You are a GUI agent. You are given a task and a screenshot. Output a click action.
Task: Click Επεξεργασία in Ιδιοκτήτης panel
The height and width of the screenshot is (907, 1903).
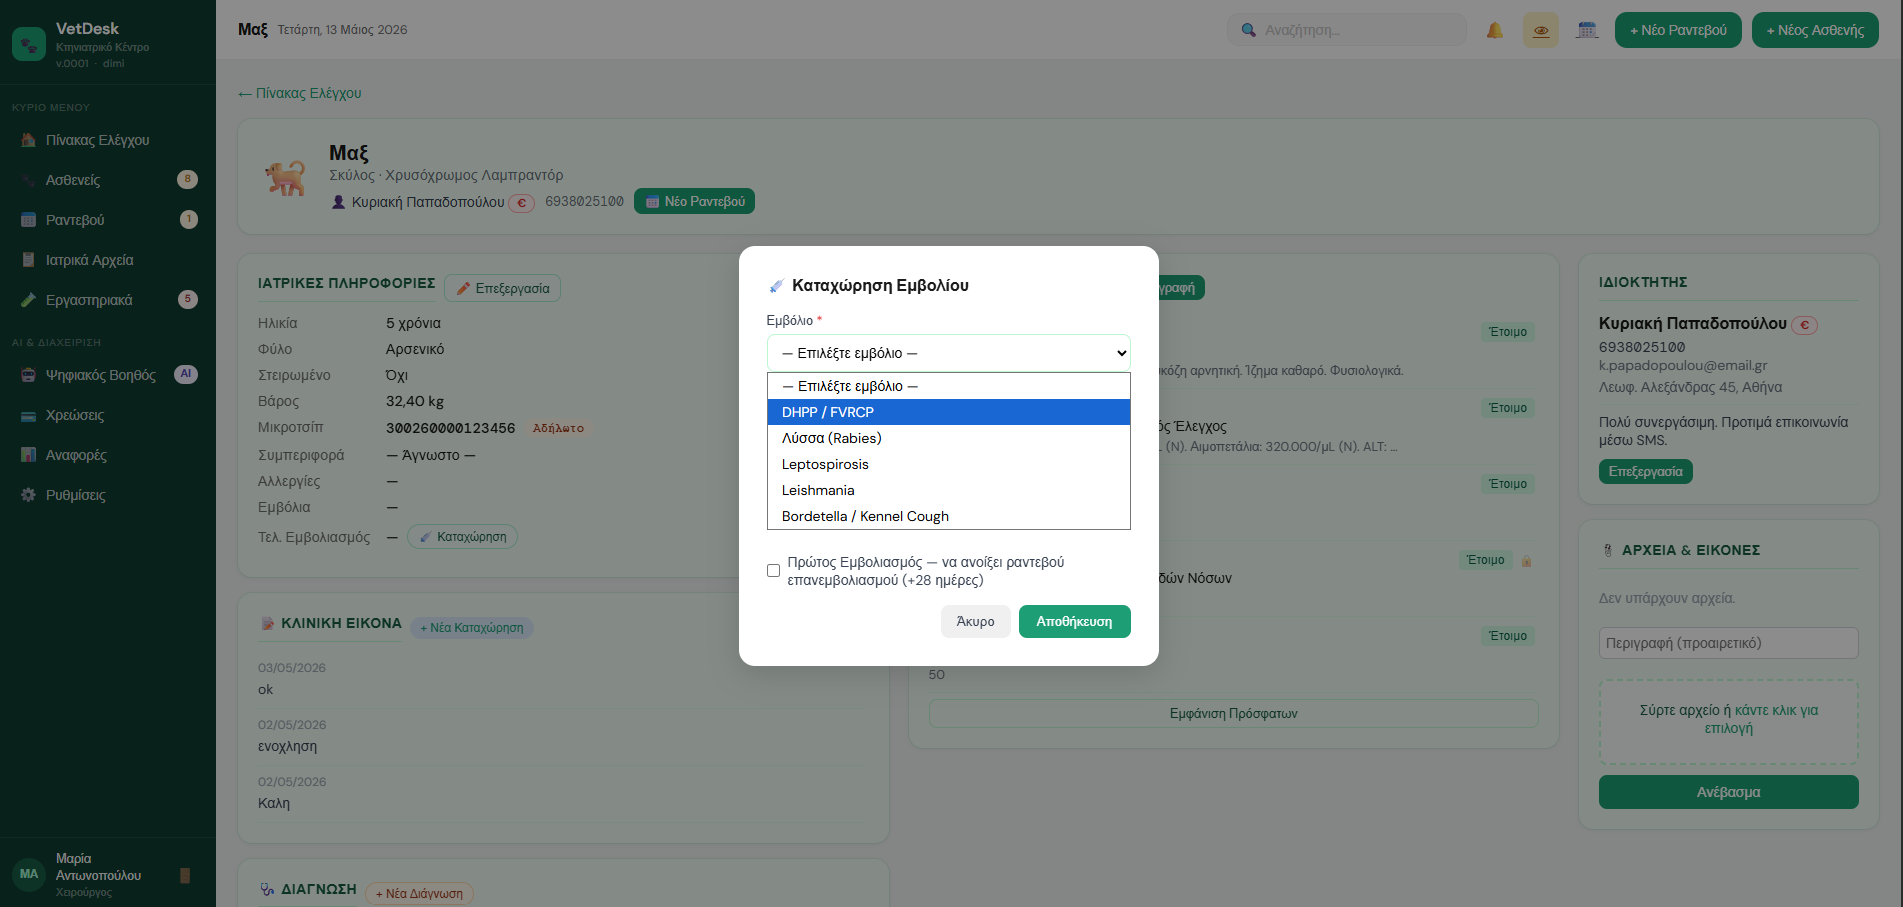tap(1645, 471)
